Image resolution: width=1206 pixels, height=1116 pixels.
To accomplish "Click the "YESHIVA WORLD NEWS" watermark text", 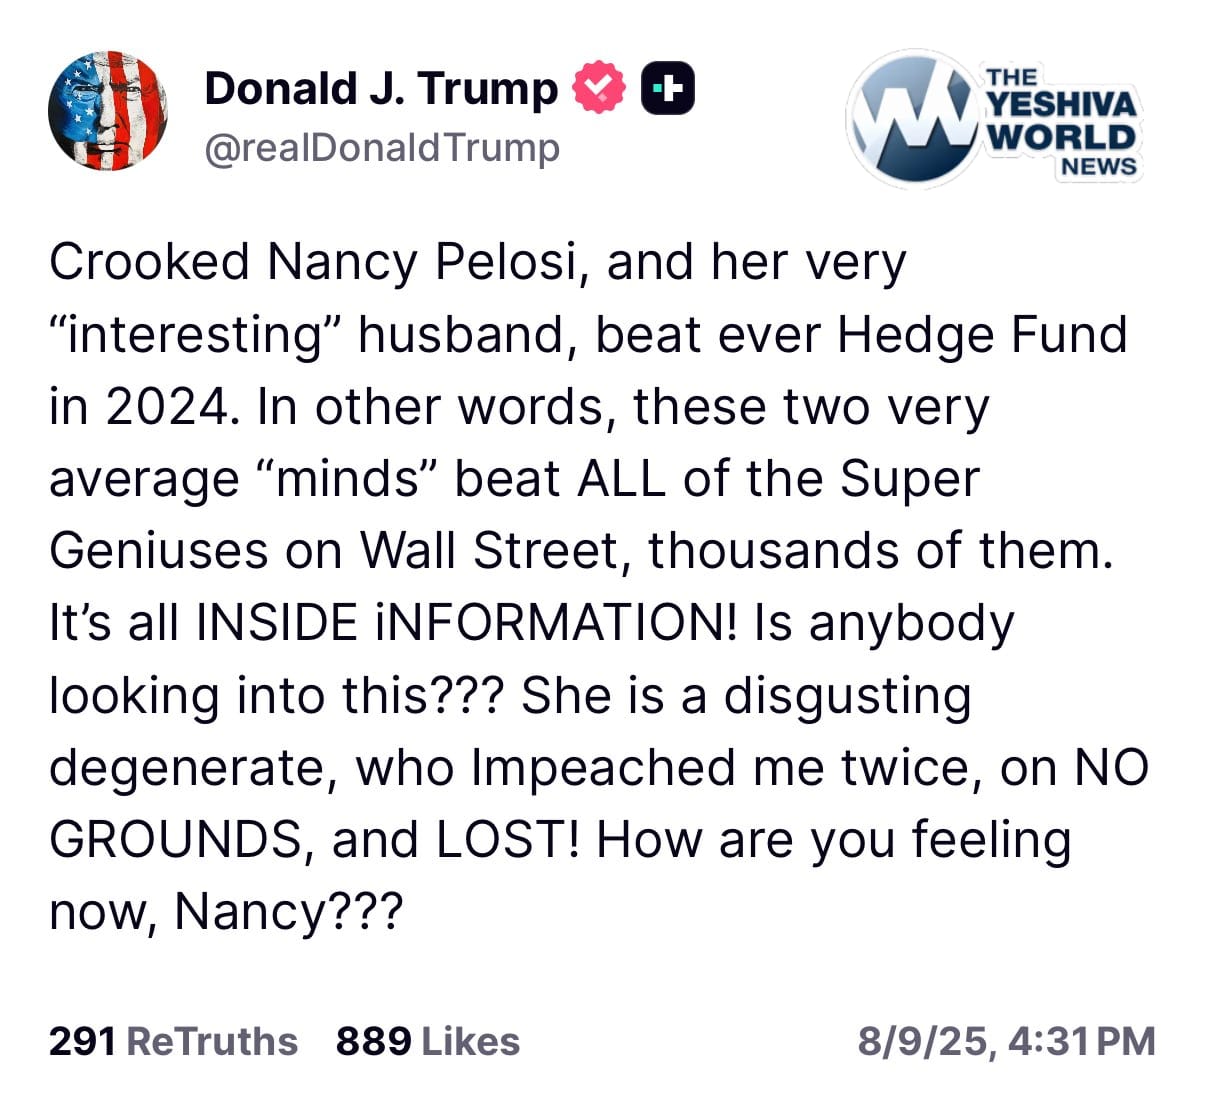I will (1060, 122).
